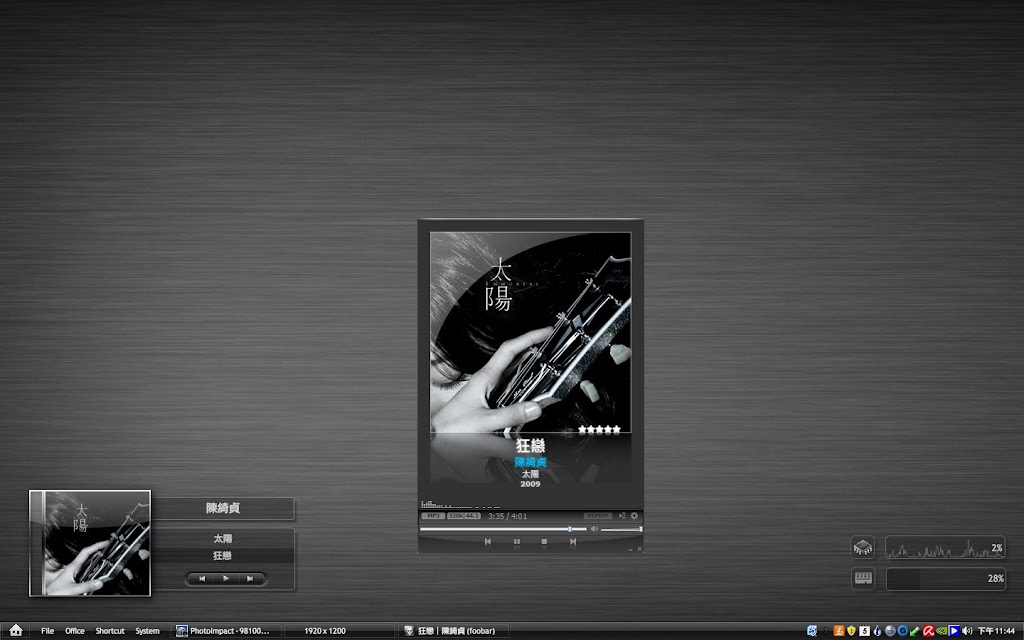The width and height of the screenshot is (1024, 640).
Task: Click the CPU usage graph showing 2%
Action: [945, 548]
